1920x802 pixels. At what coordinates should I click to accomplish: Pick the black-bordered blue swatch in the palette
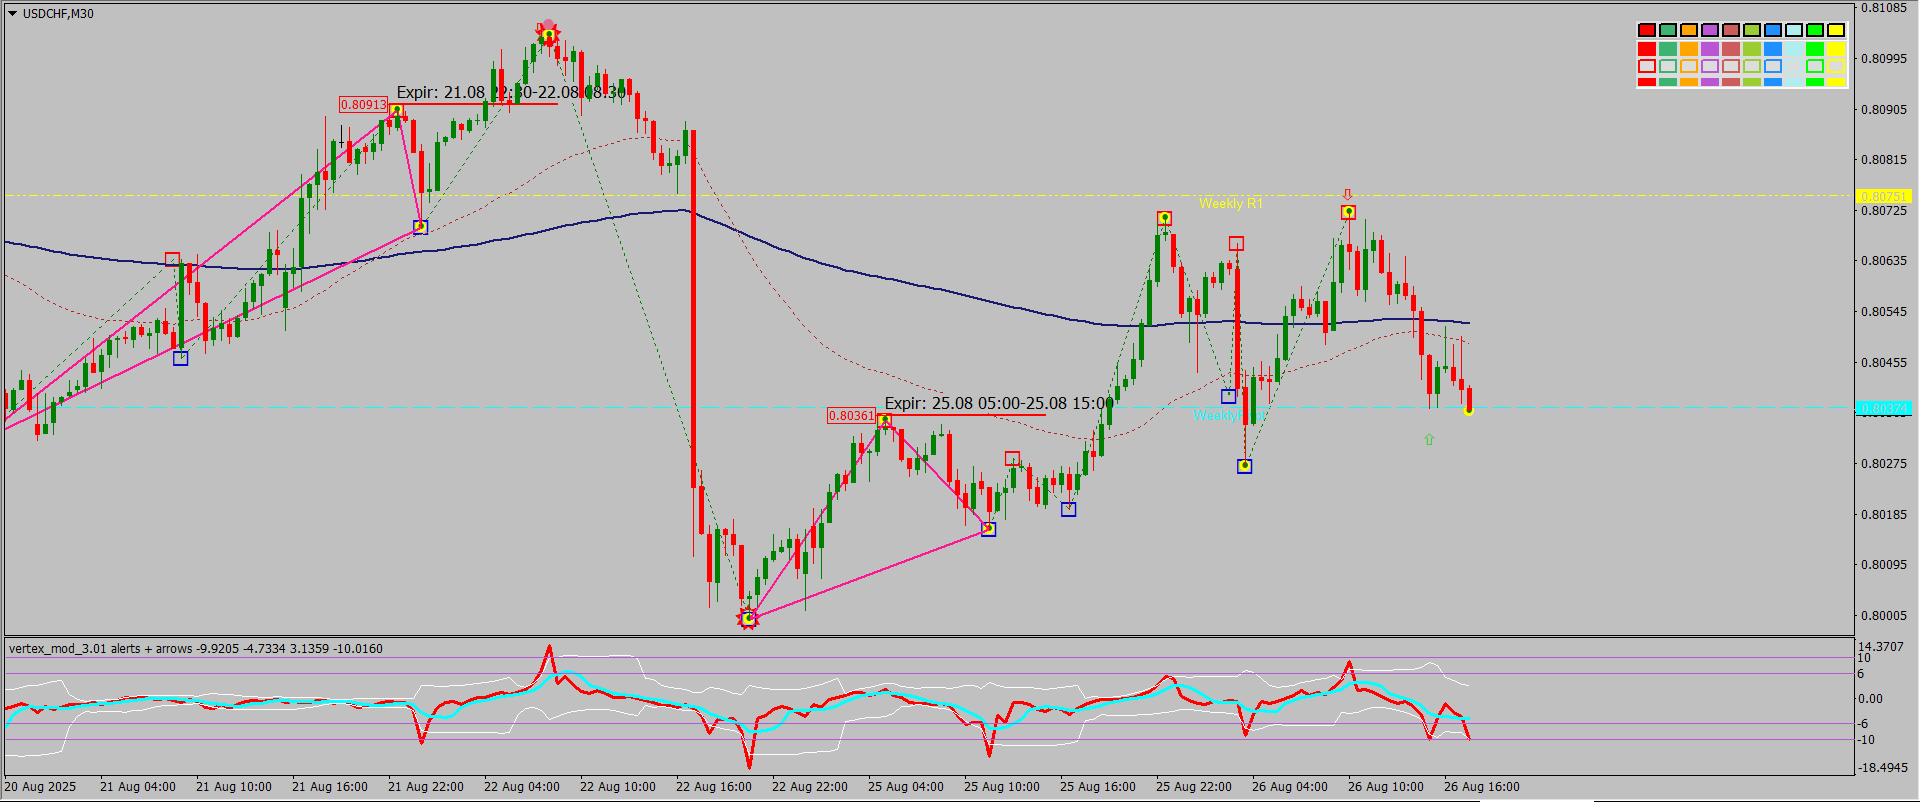click(1773, 31)
